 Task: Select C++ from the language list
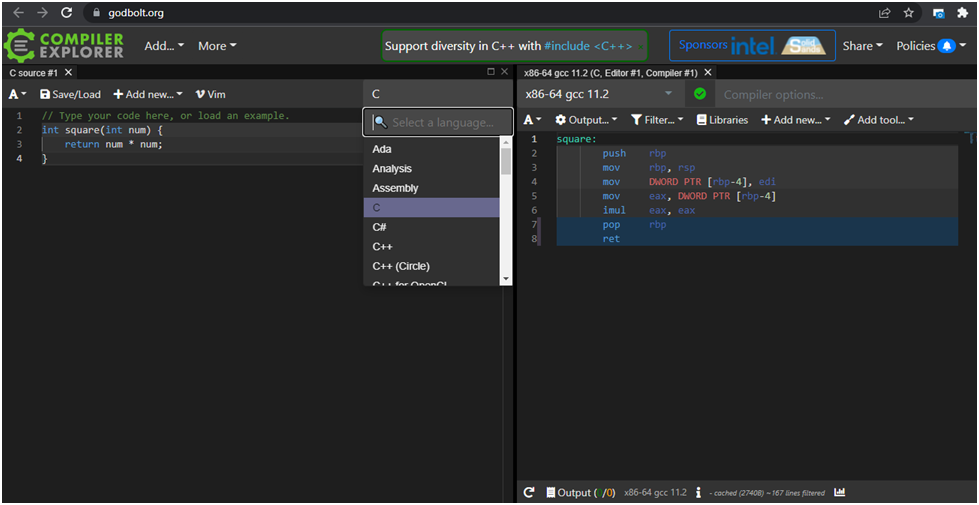[382, 246]
